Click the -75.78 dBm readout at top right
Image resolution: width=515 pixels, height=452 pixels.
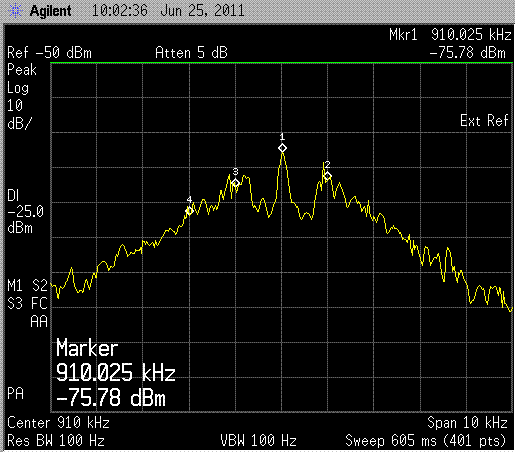coord(467,53)
